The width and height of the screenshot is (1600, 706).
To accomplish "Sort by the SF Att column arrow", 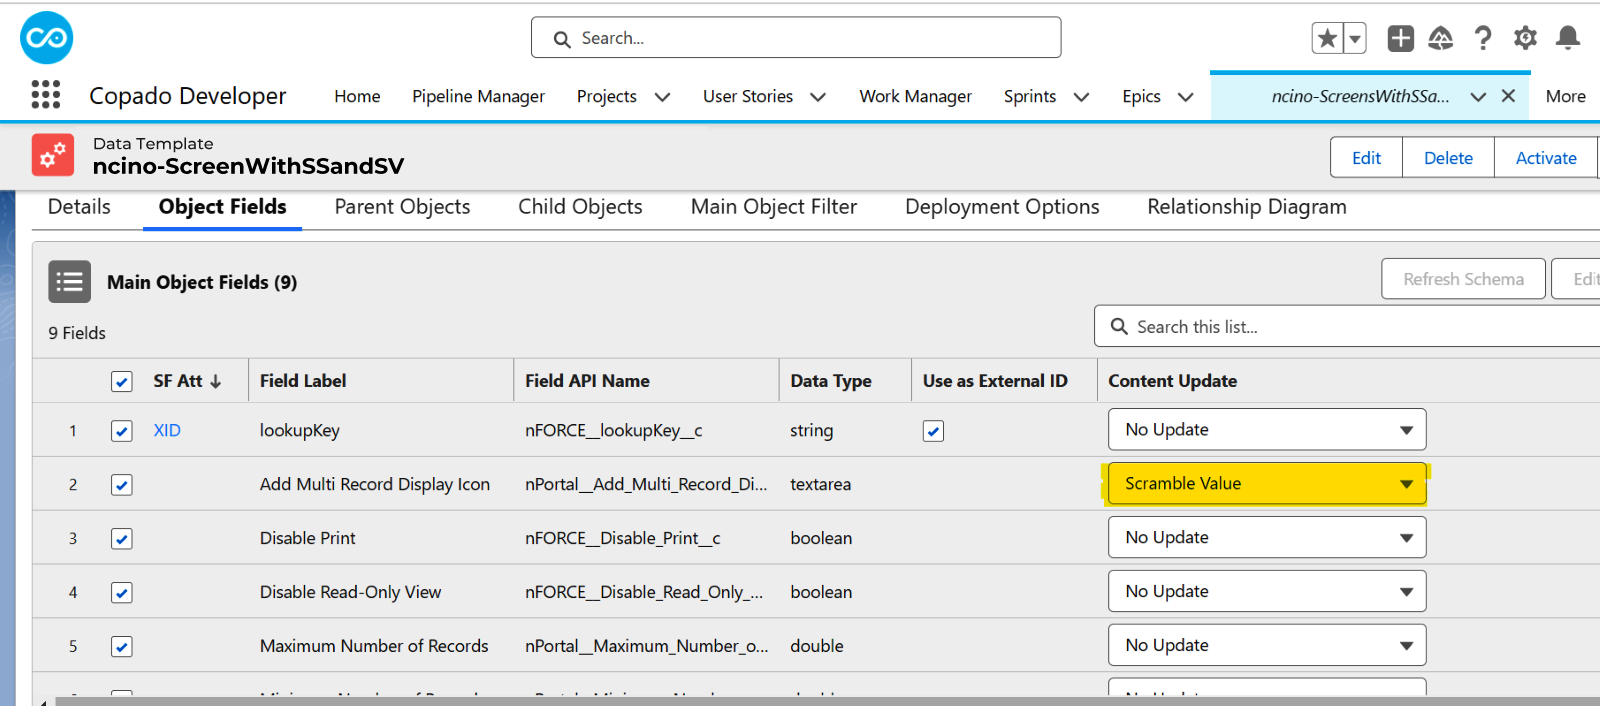I will 215,381.
